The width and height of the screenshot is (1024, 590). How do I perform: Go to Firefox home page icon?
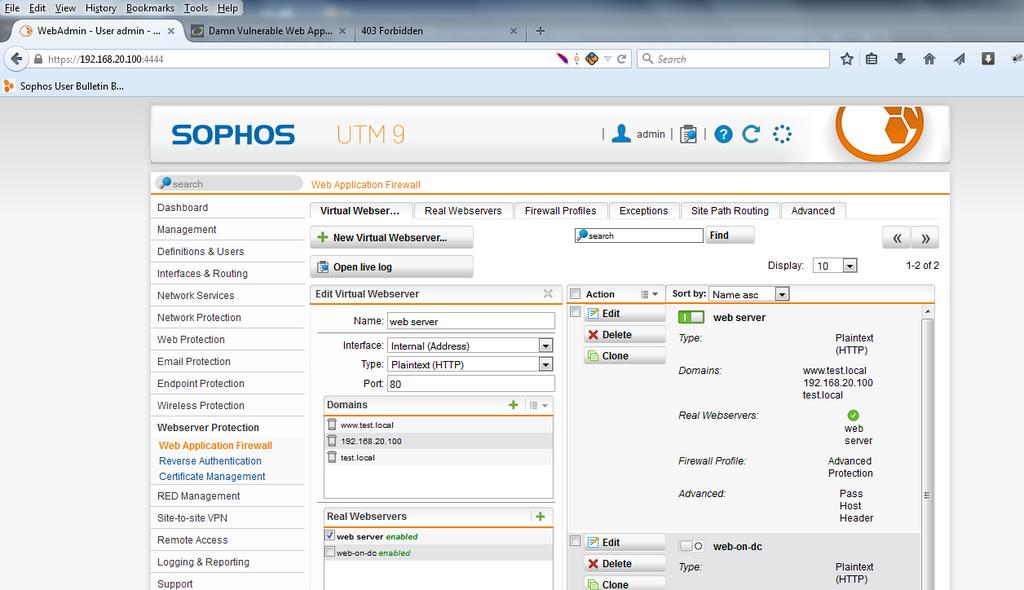[x=929, y=59]
